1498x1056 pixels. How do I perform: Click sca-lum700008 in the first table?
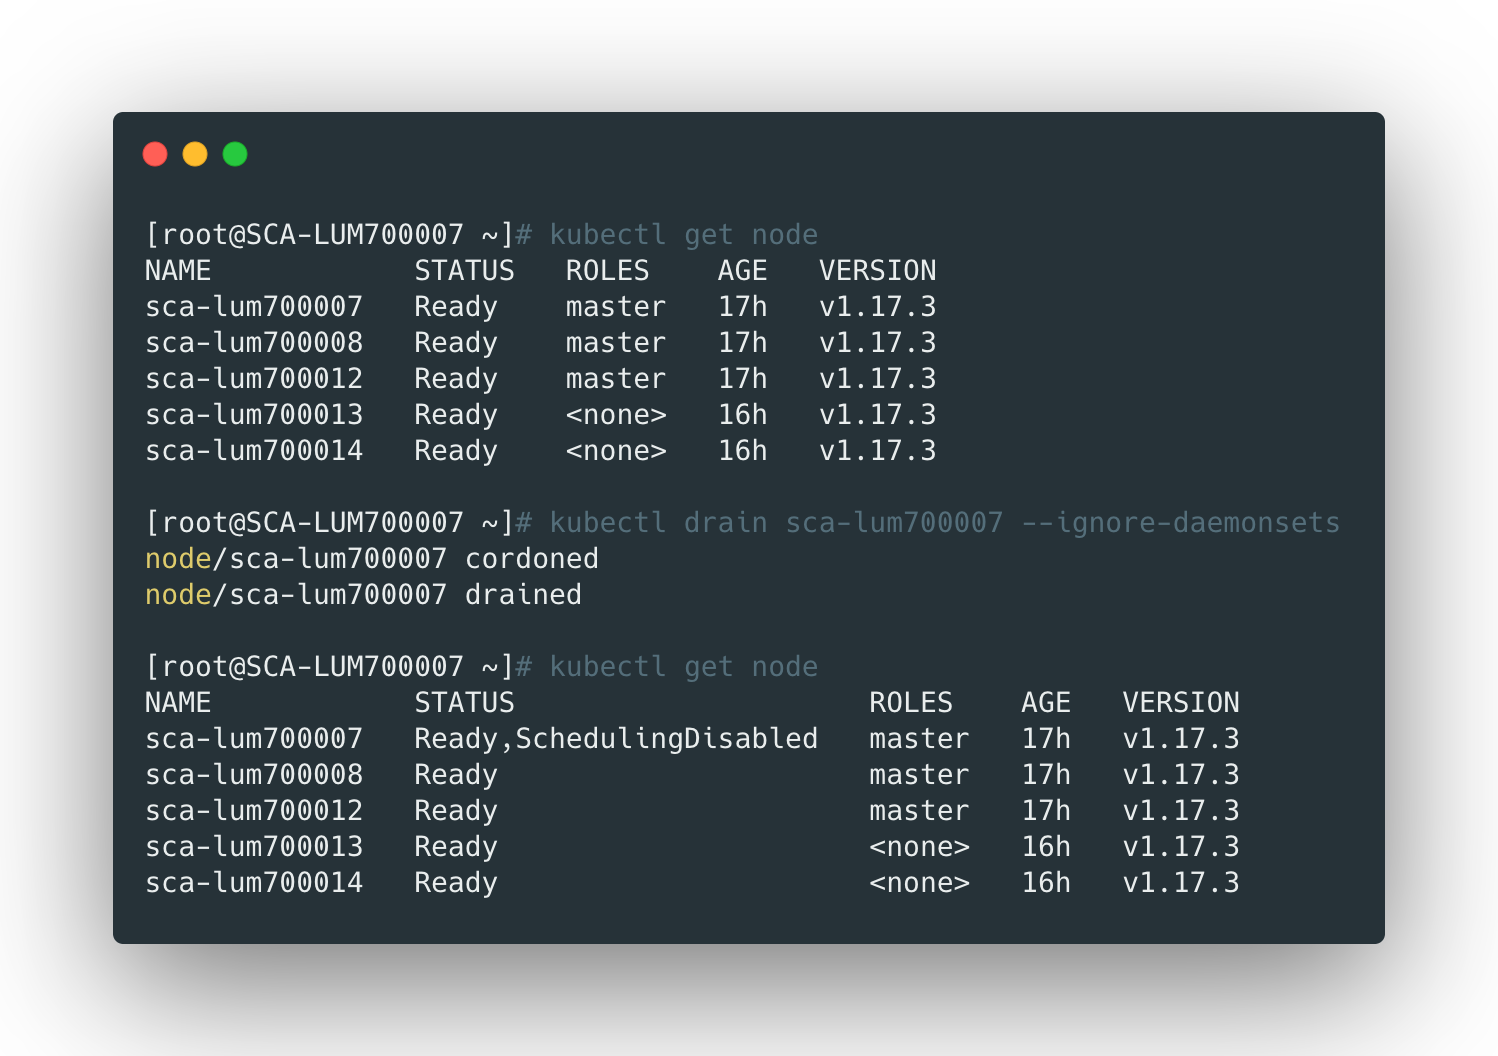(x=254, y=343)
